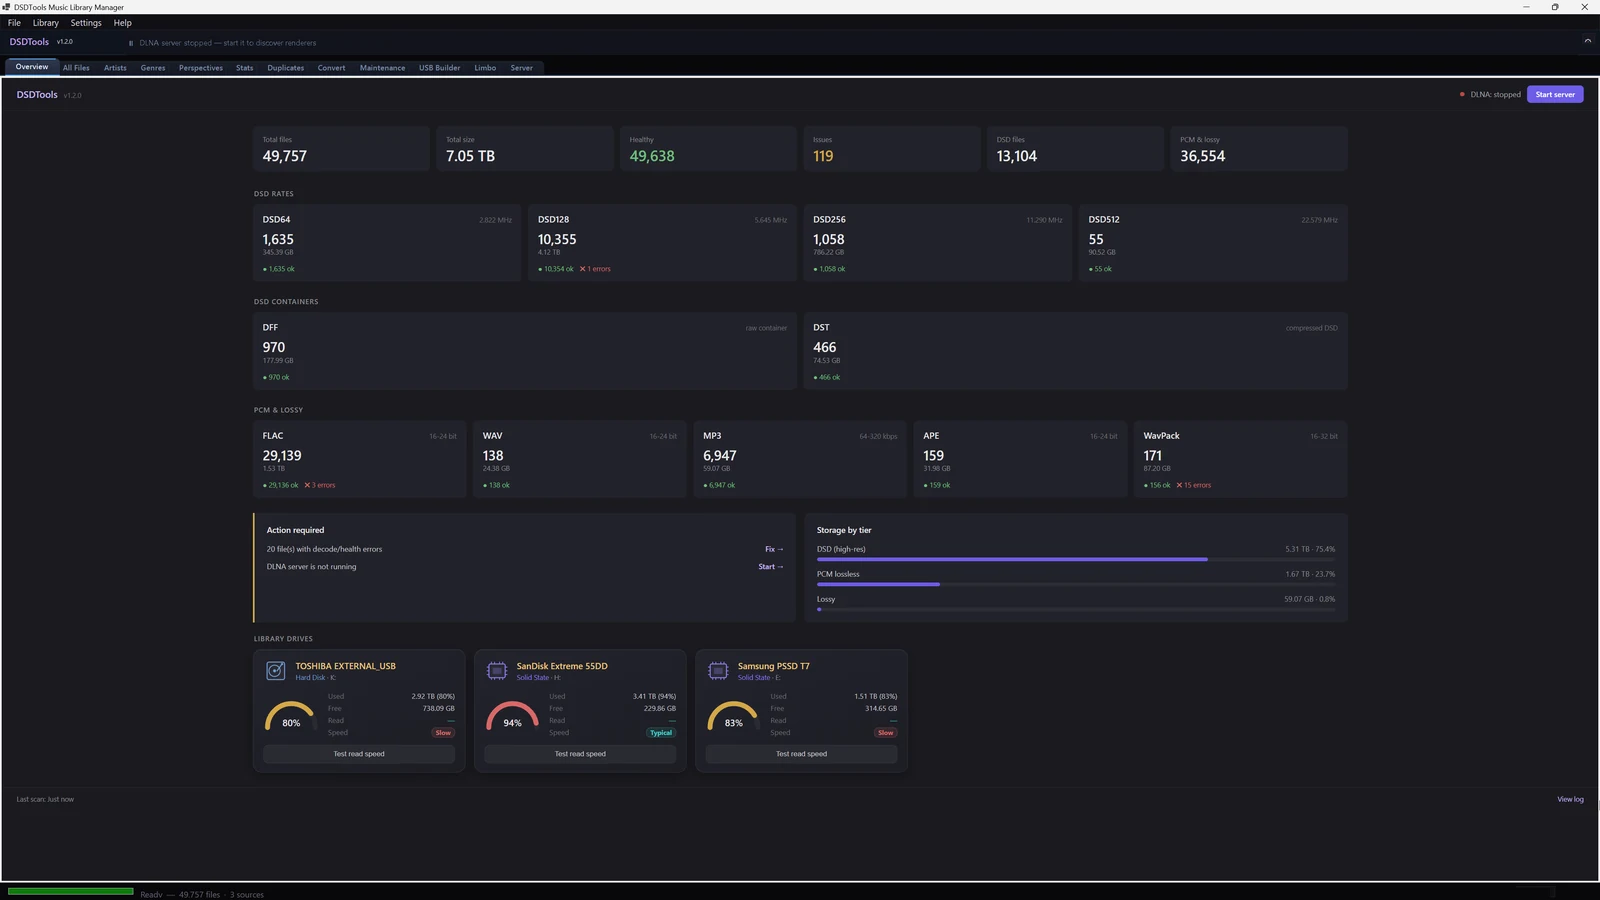The image size is (1600, 900).
Task: Open the DSD256 rate card
Action: (938, 243)
